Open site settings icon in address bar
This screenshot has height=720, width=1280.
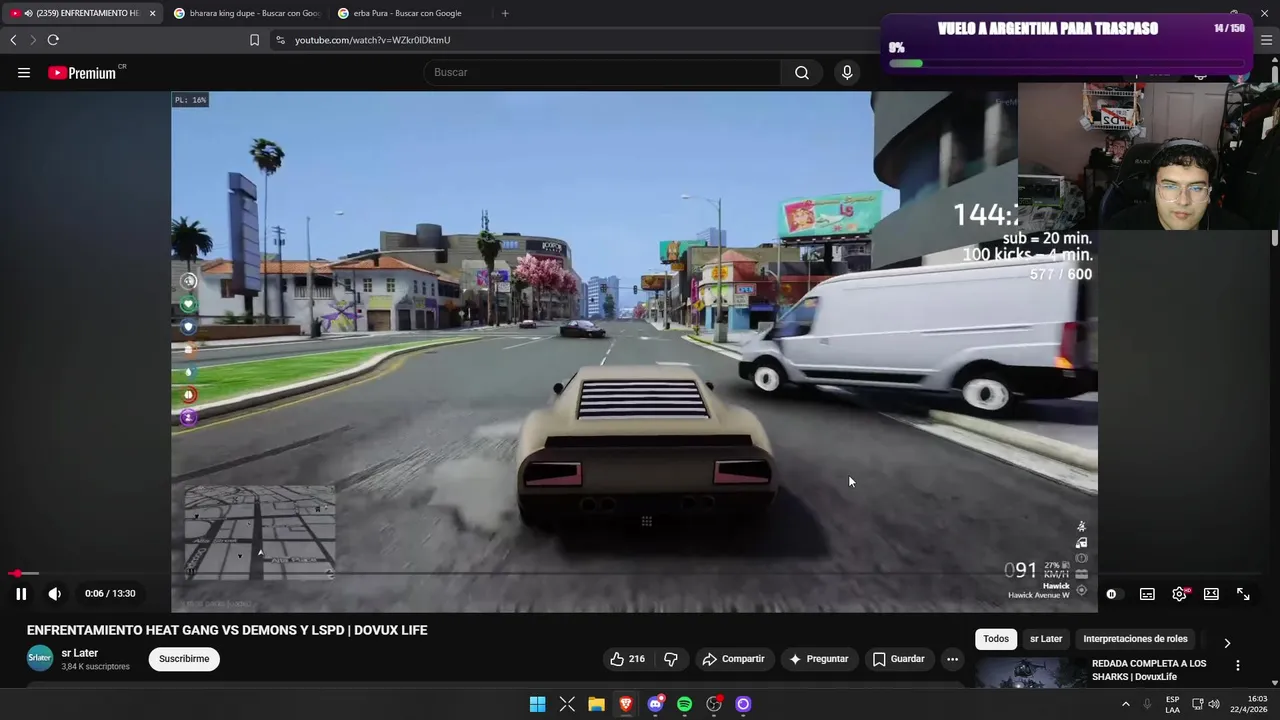[280, 40]
